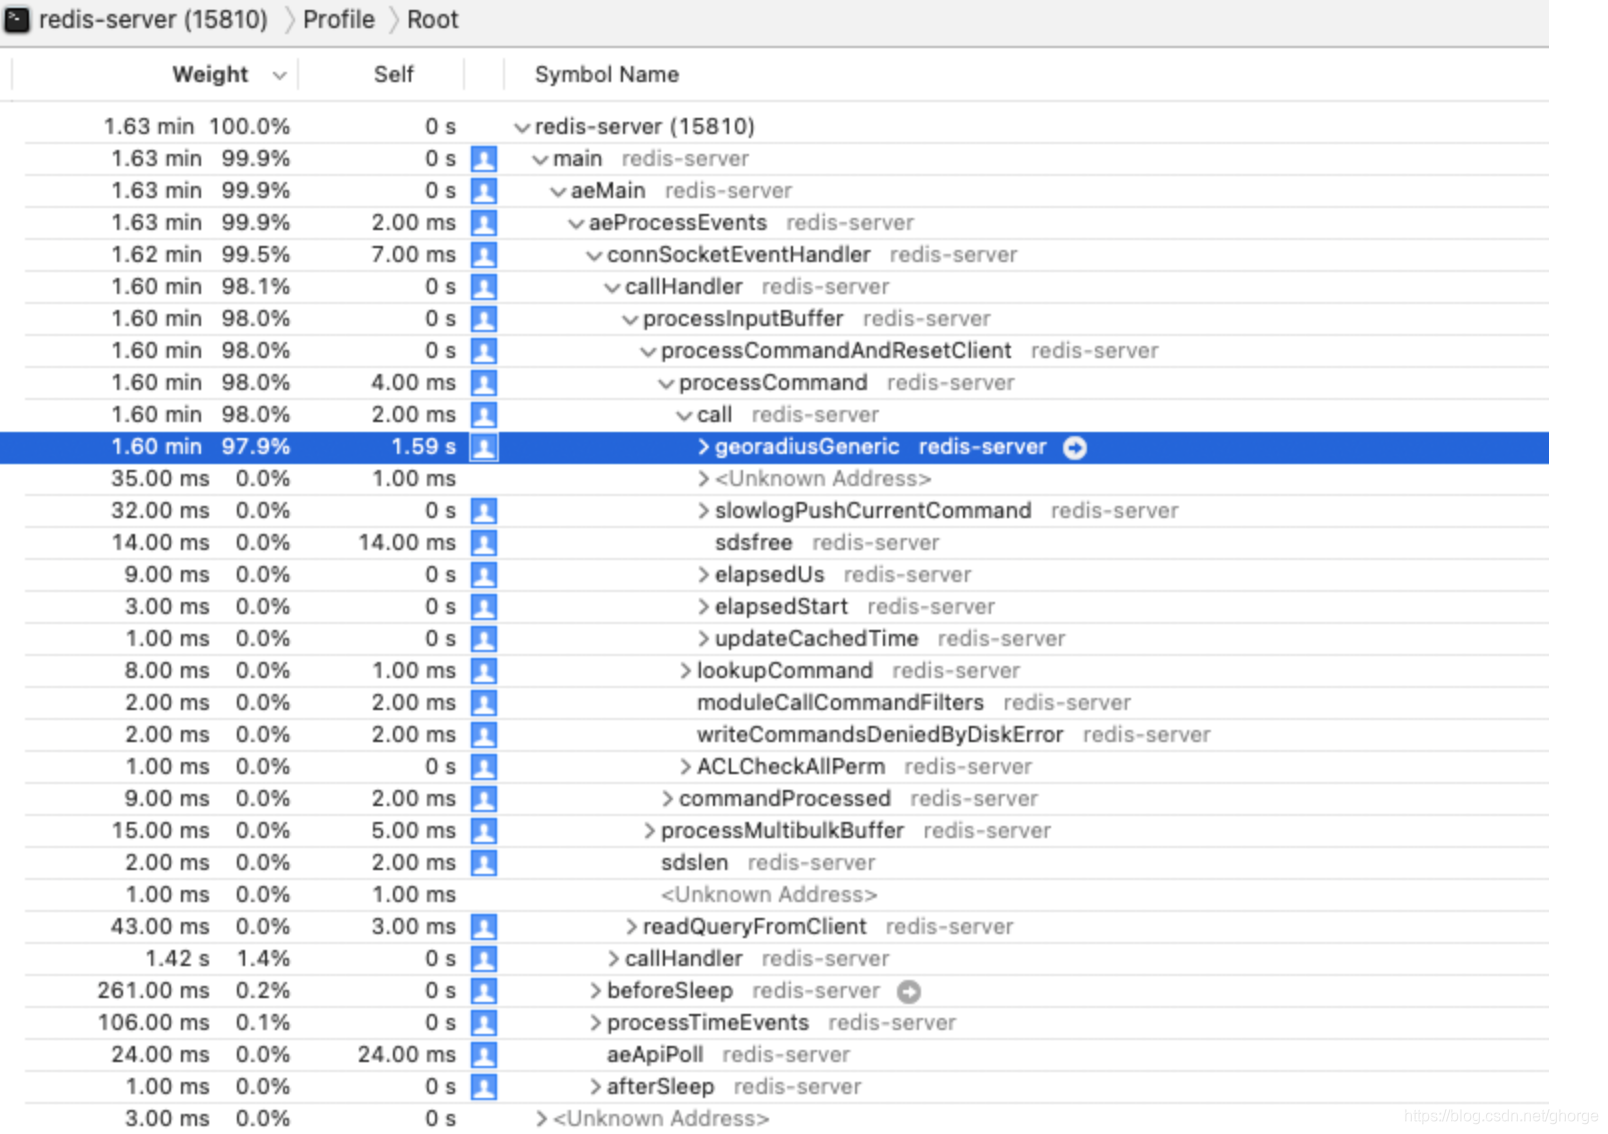Open the redis-server (15810) breadcrumb
This screenshot has width=1608, height=1134.
click(x=153, y=20)
